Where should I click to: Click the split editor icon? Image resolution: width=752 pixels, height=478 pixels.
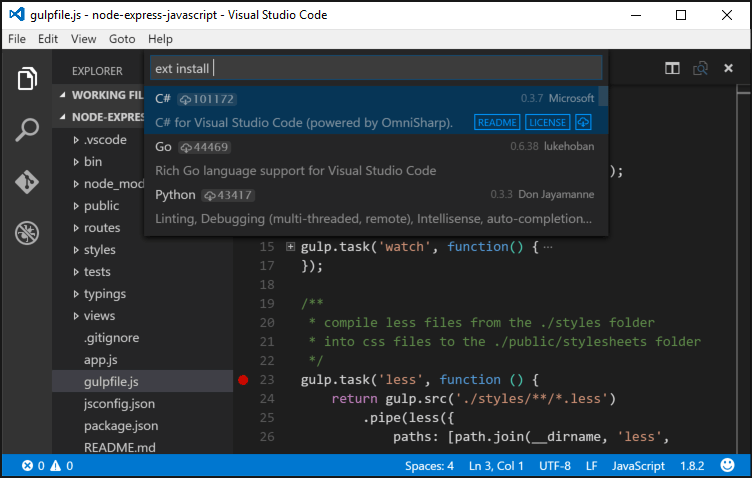[673, 69]
